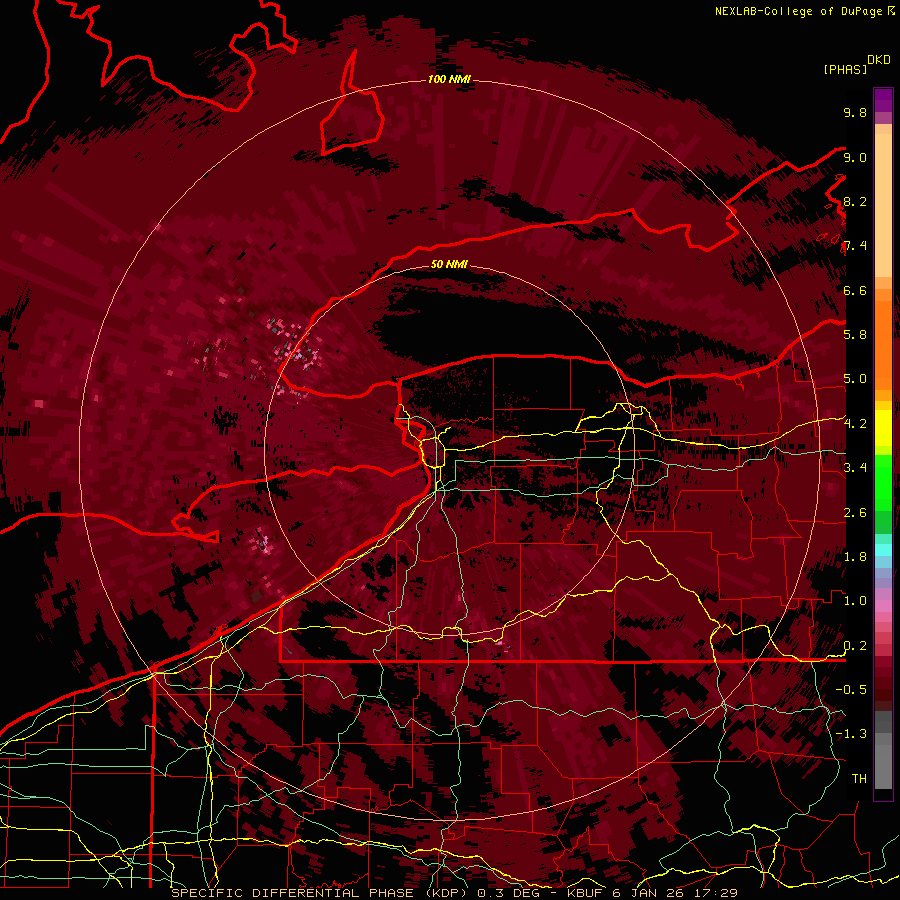Click the 1.0 legend value

pyautogui.click(x=855, y=600)
